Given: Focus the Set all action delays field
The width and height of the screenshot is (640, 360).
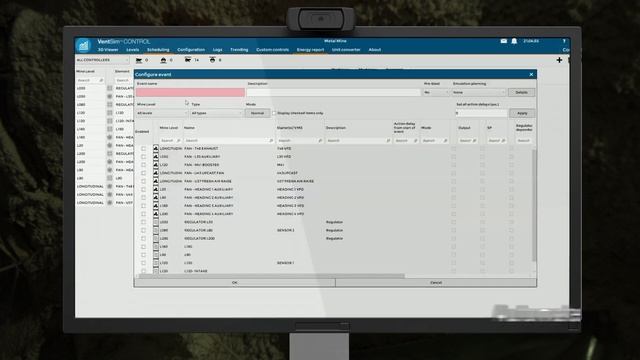Looking at the screenshot, I should tap(481, 113).
